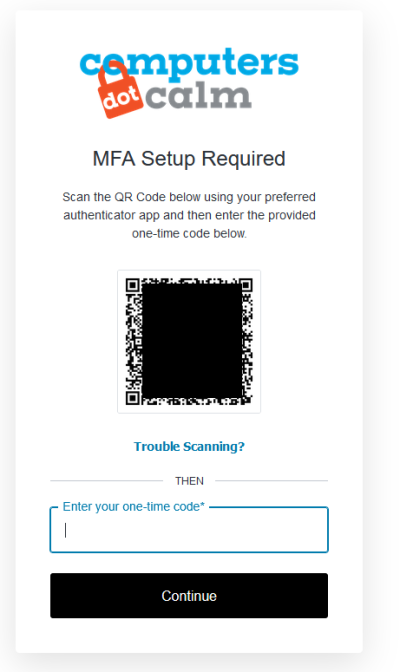Click the 'Scan the QR Code below' instruction line
The image size is (400, 672).
click(x=189, y=197)
